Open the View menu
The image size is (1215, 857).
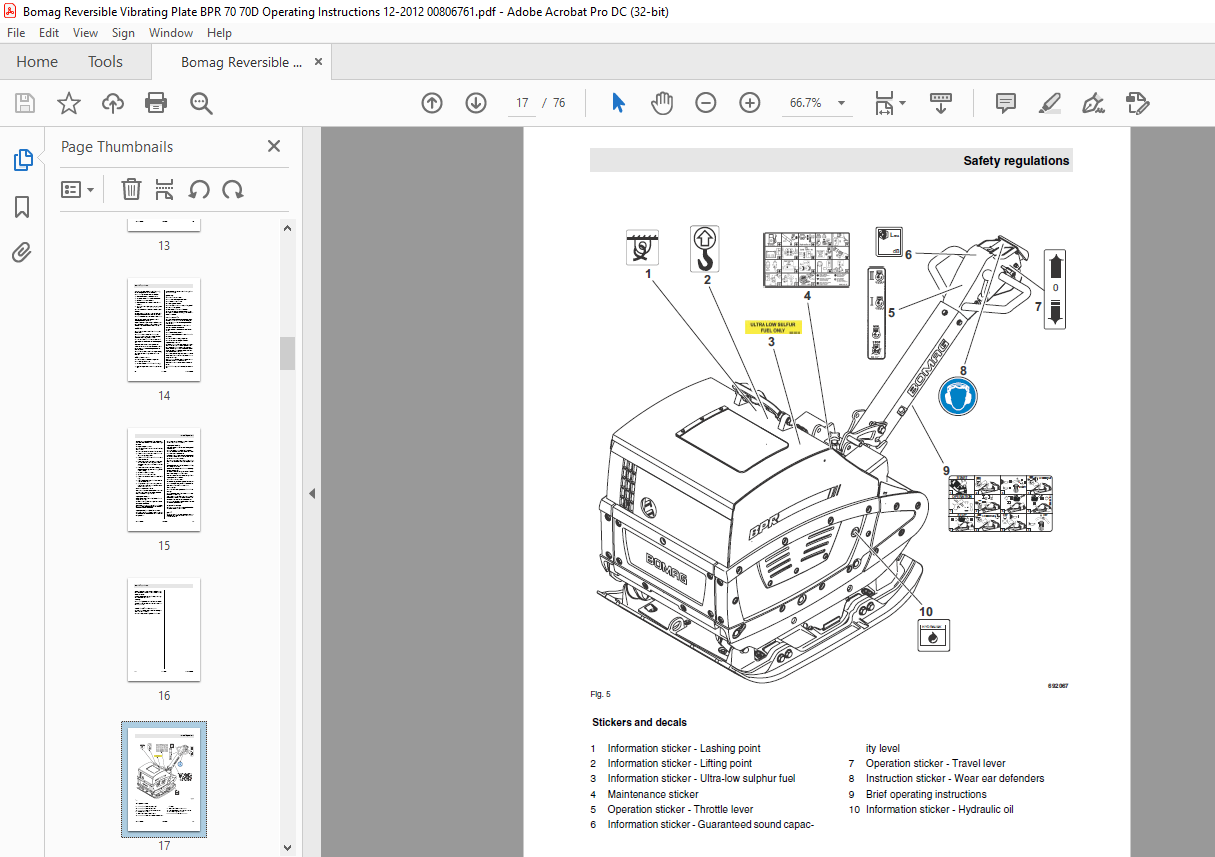[86, 33]
